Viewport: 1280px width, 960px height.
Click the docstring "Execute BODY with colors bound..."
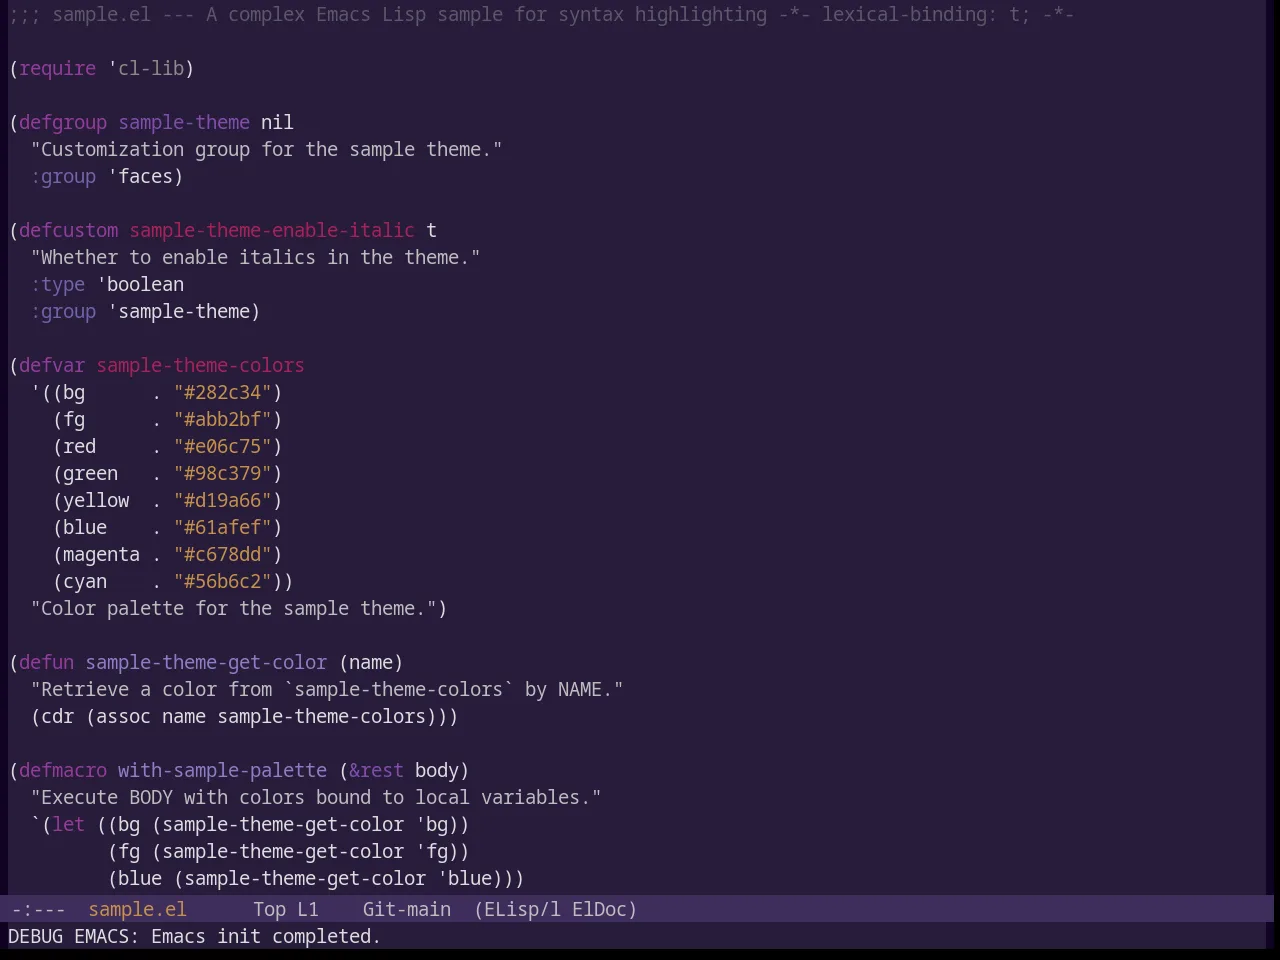316,797
